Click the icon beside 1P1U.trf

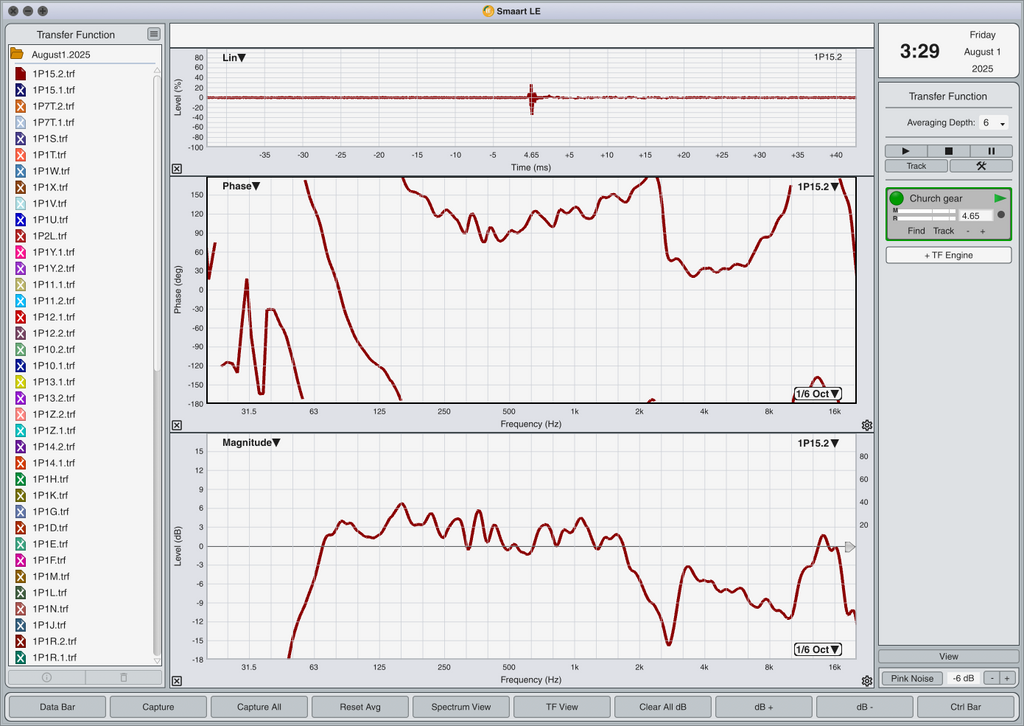(x=20, y=219)
